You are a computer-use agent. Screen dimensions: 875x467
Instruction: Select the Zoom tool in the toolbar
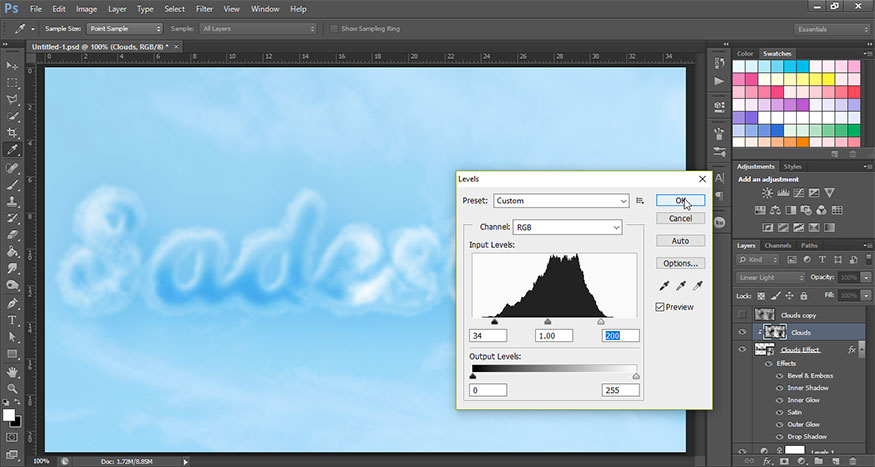coord(13,390)
